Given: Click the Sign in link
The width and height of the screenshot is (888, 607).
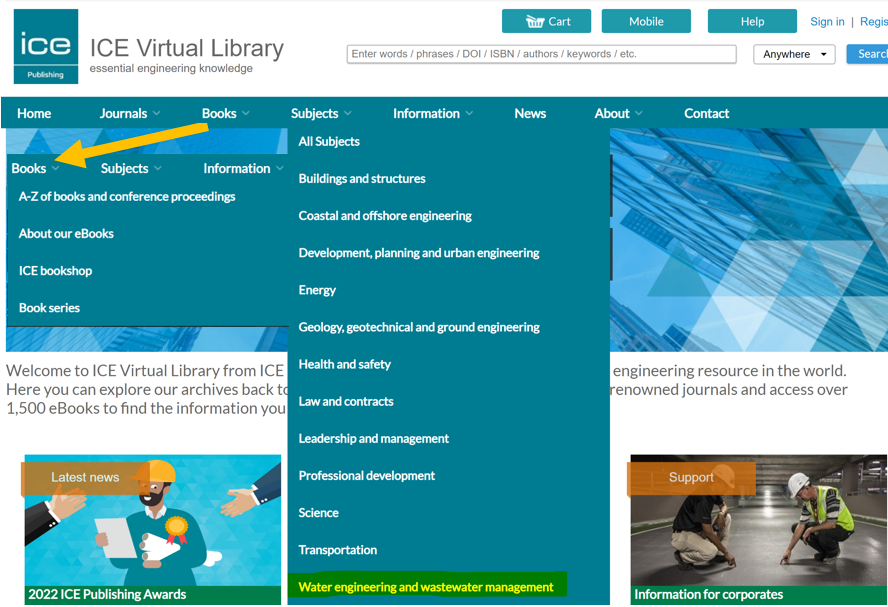Looking at the screenshot, I should click(827, 21).
